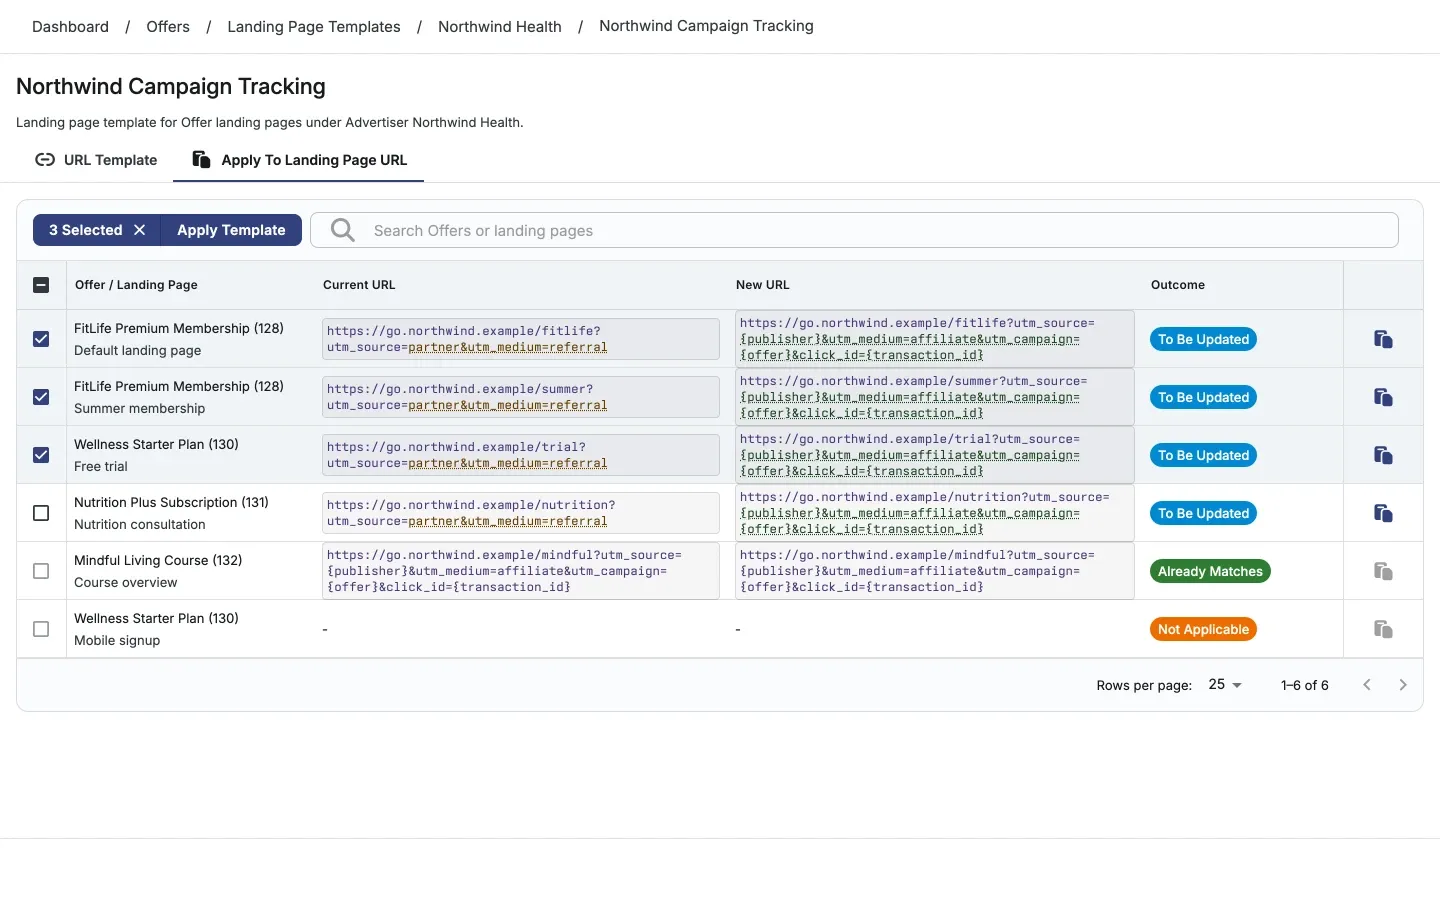1440x900 pixels.
Task: Click To Be Updated badge in Nutrition row
Action: (x=1203, y=513)
